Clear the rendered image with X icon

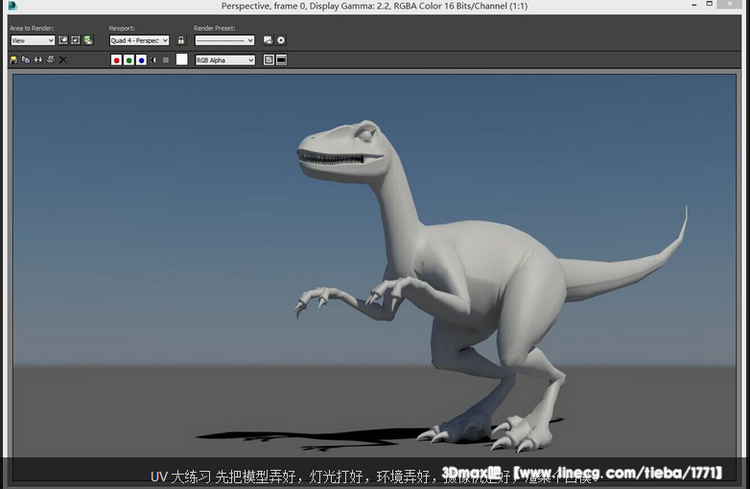[63, 60]
